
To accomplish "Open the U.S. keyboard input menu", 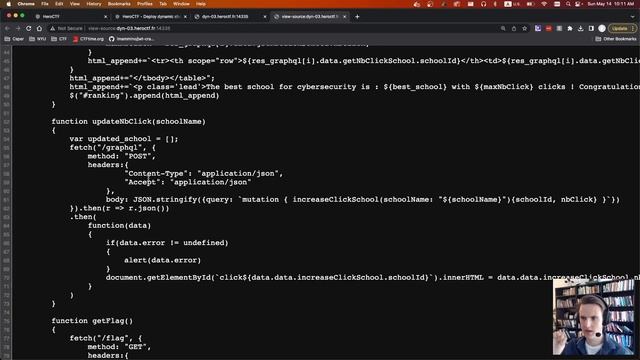I will coord(512,4).
